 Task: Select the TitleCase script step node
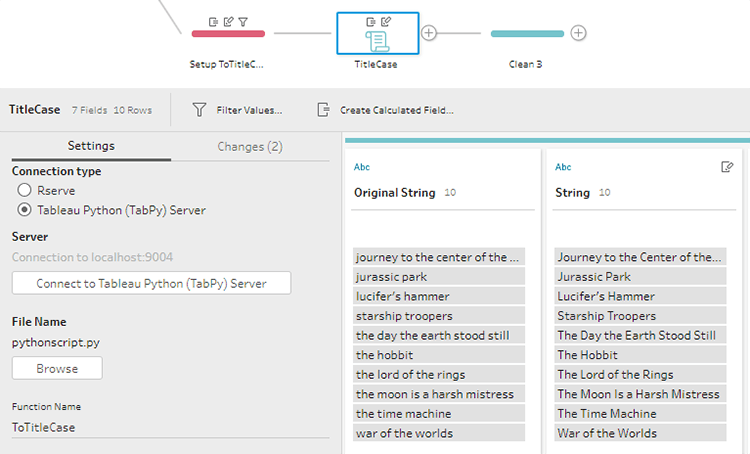pyautogui.click(x=377, y=33)
